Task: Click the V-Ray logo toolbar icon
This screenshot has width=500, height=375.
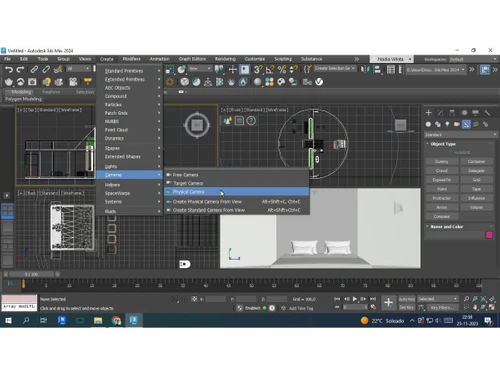Action: [319, 82]
